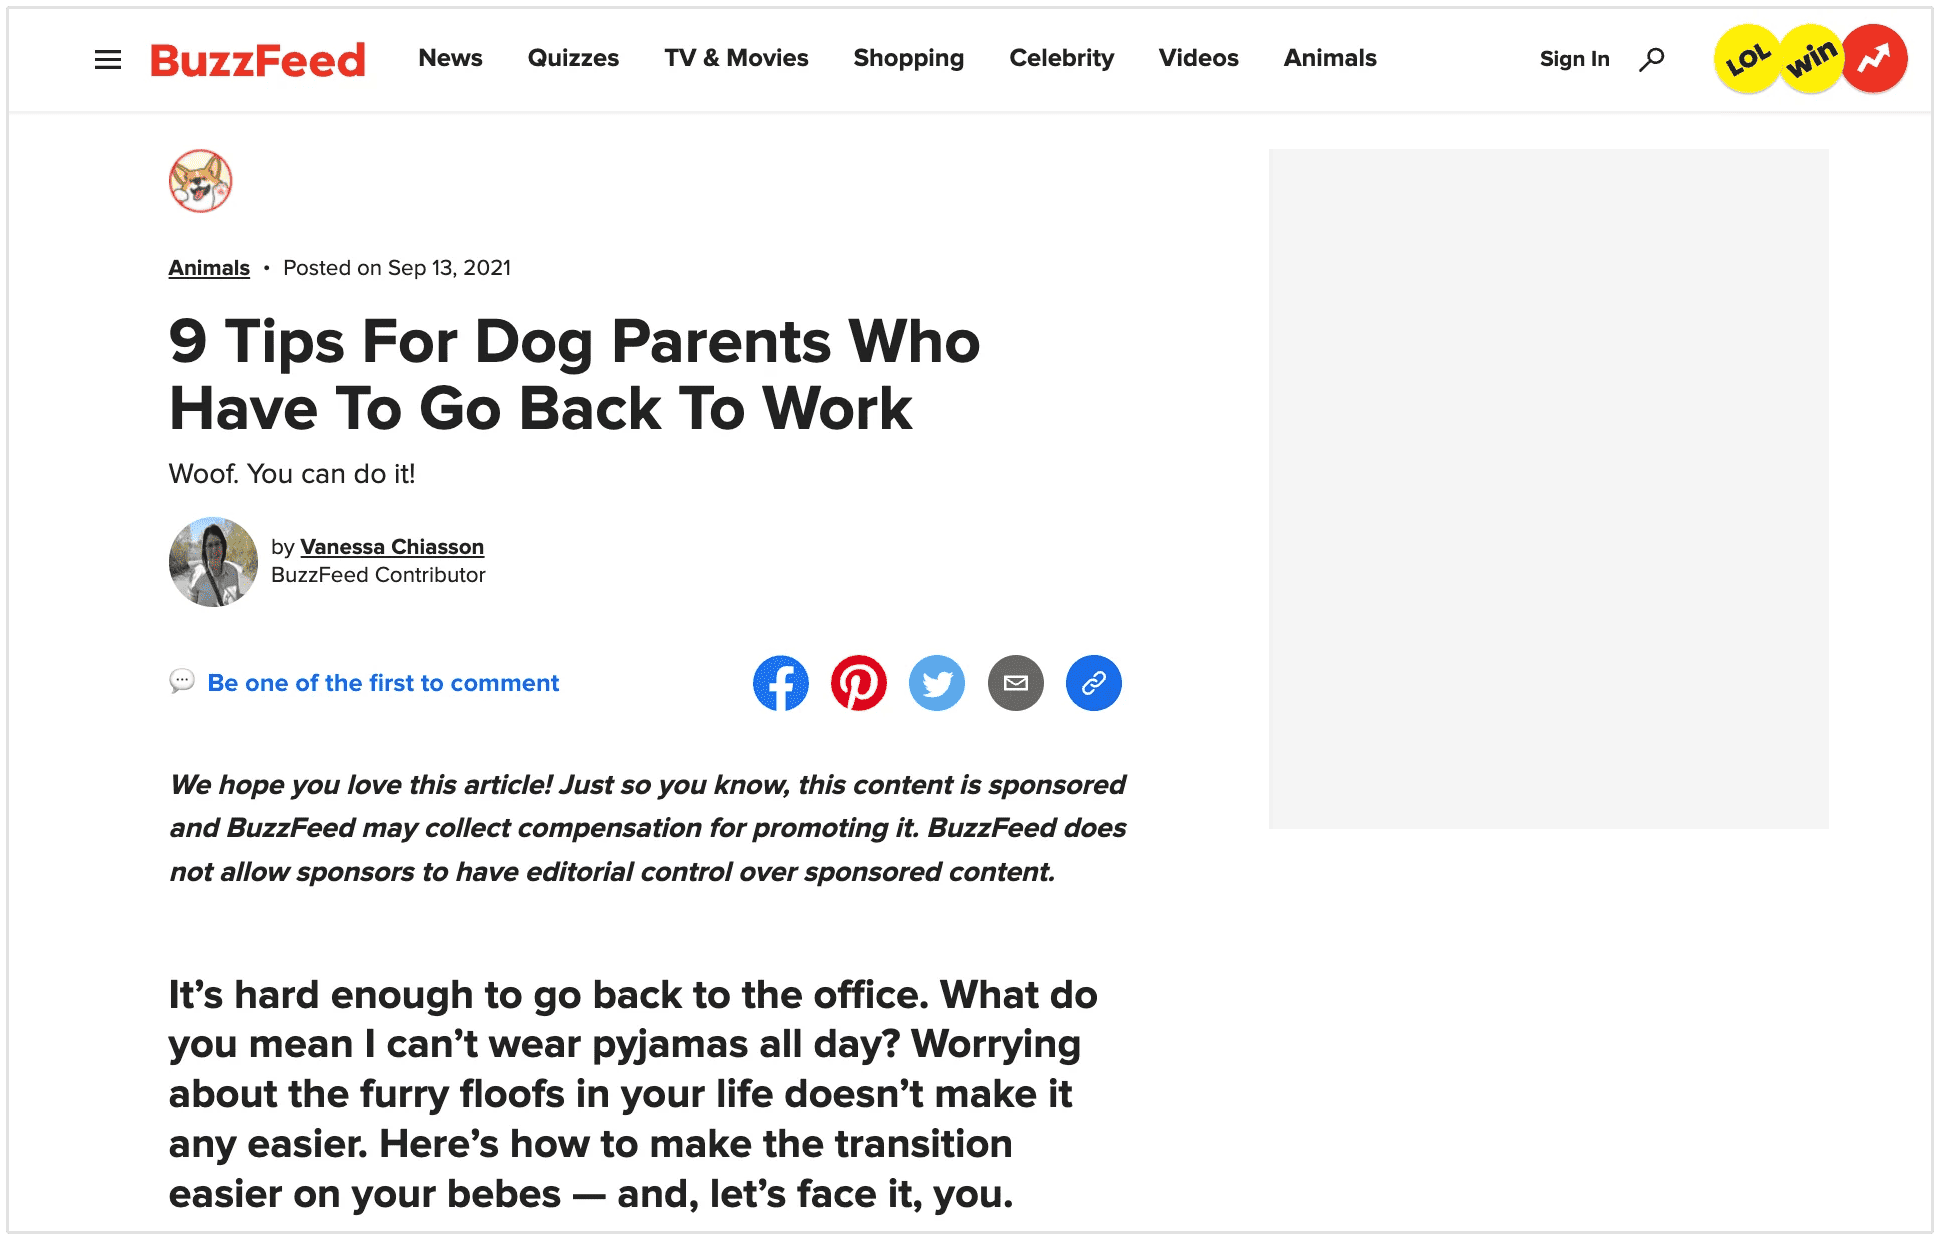The image size is (1940, 1240).
Task: Click the Sign In link
Action: 1574,59
